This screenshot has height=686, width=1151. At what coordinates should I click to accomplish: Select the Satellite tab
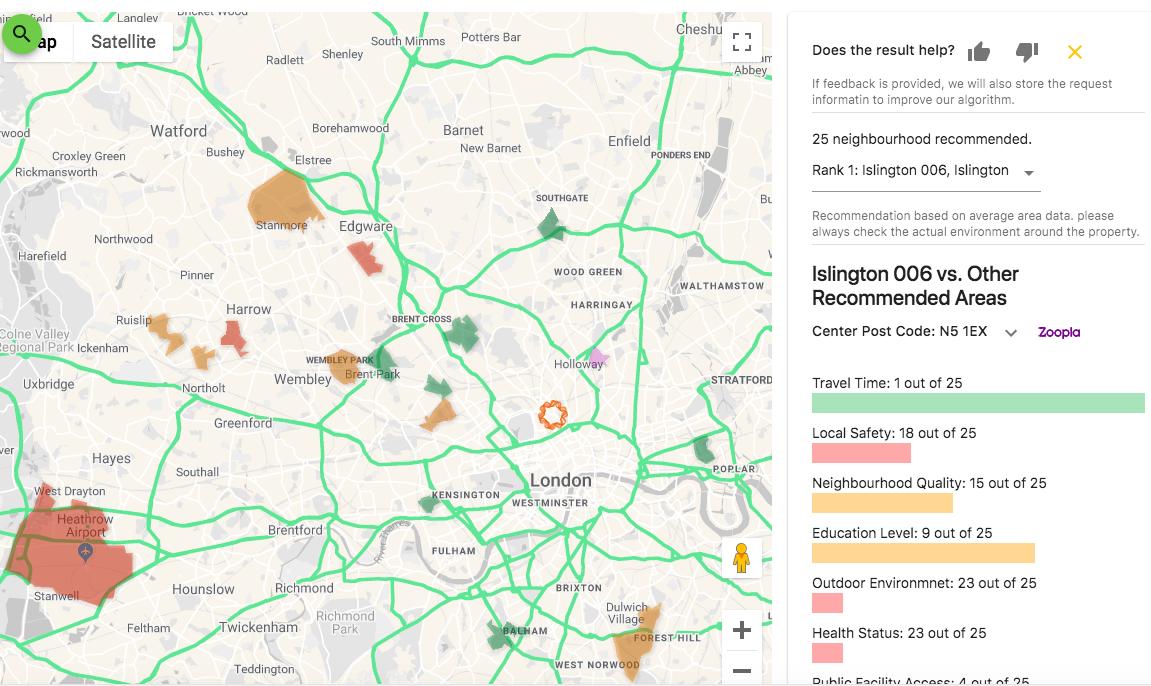tap(123, 42)
